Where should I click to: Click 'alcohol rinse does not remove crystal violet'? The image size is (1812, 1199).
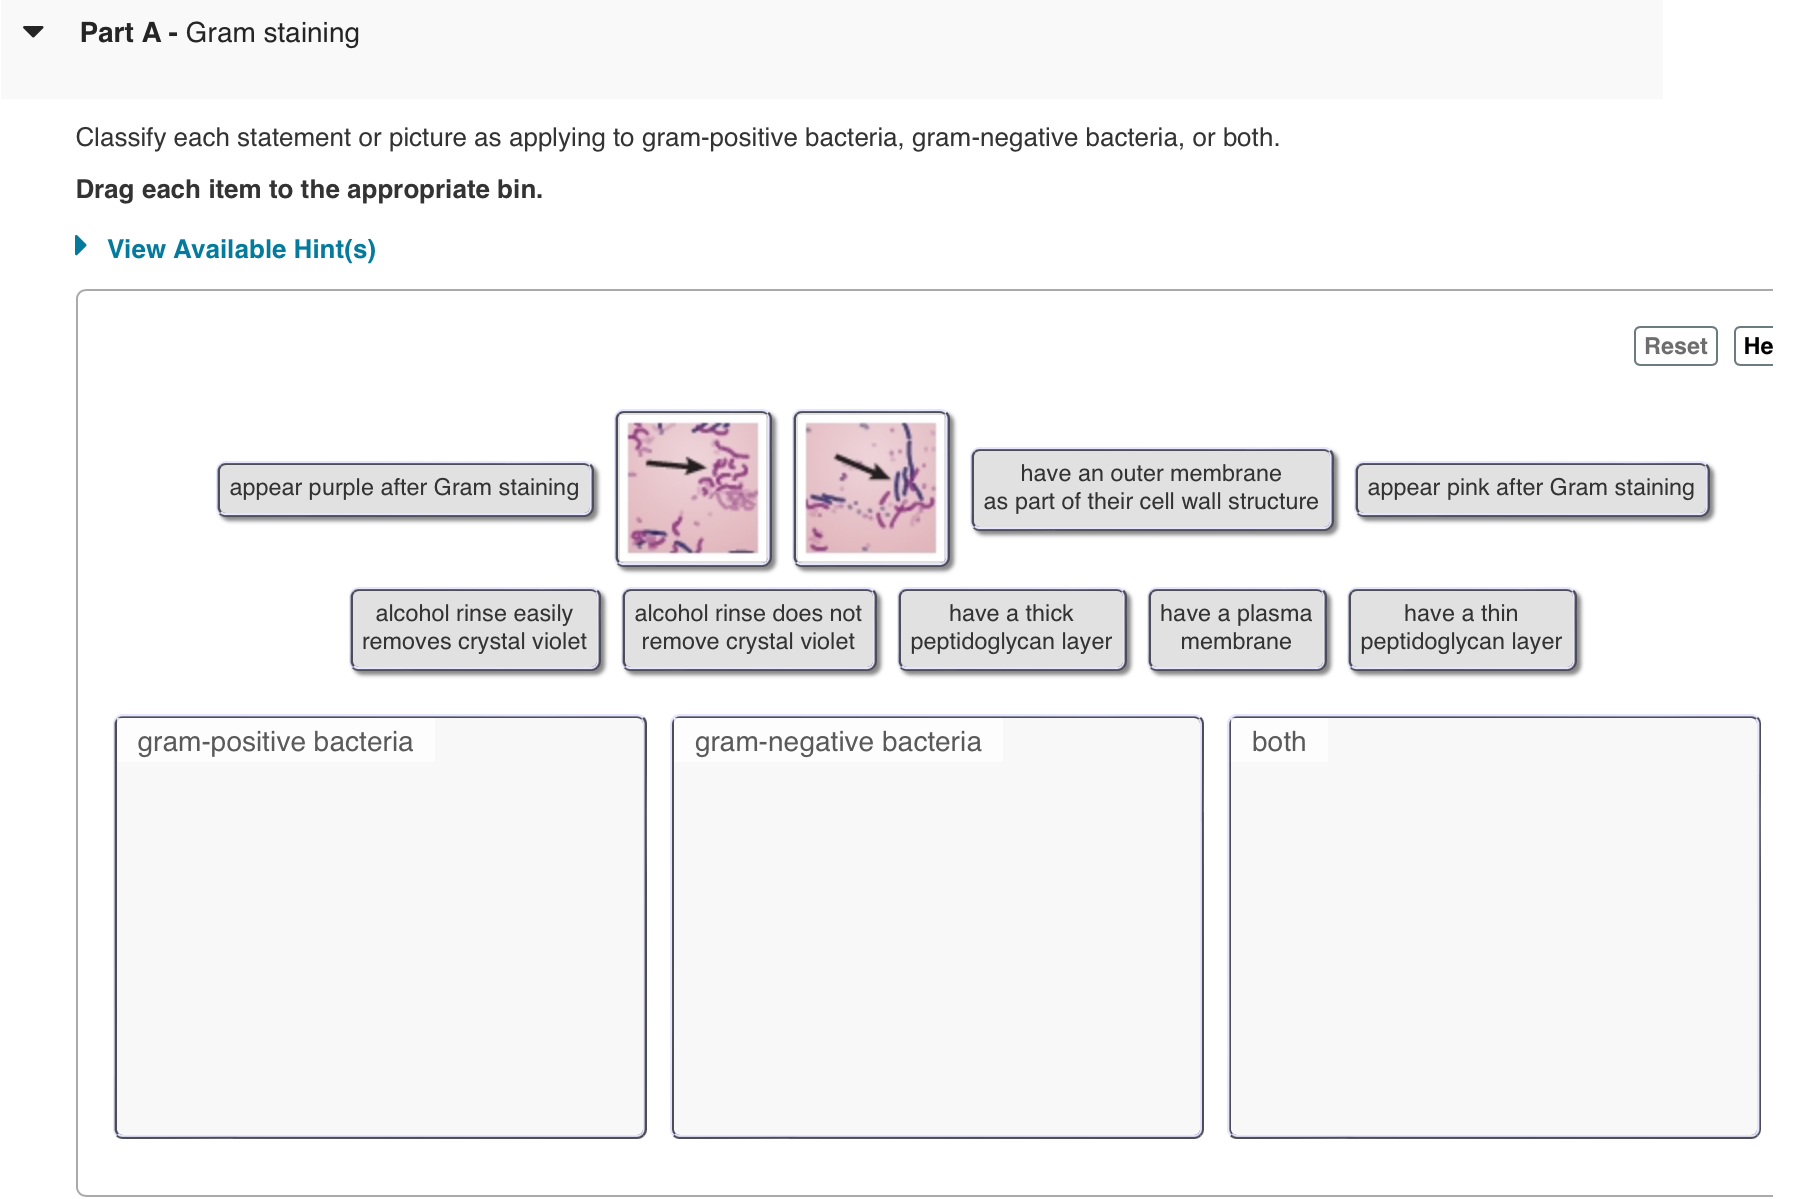point(748,627)
